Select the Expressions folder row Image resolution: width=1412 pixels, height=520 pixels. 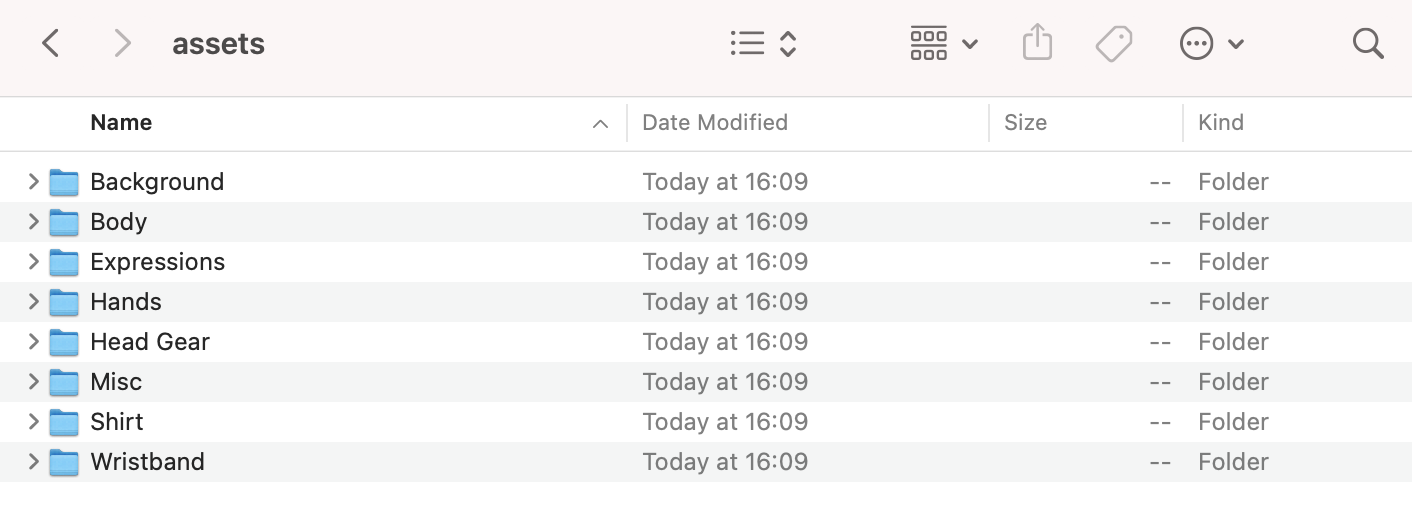point(706,262)
